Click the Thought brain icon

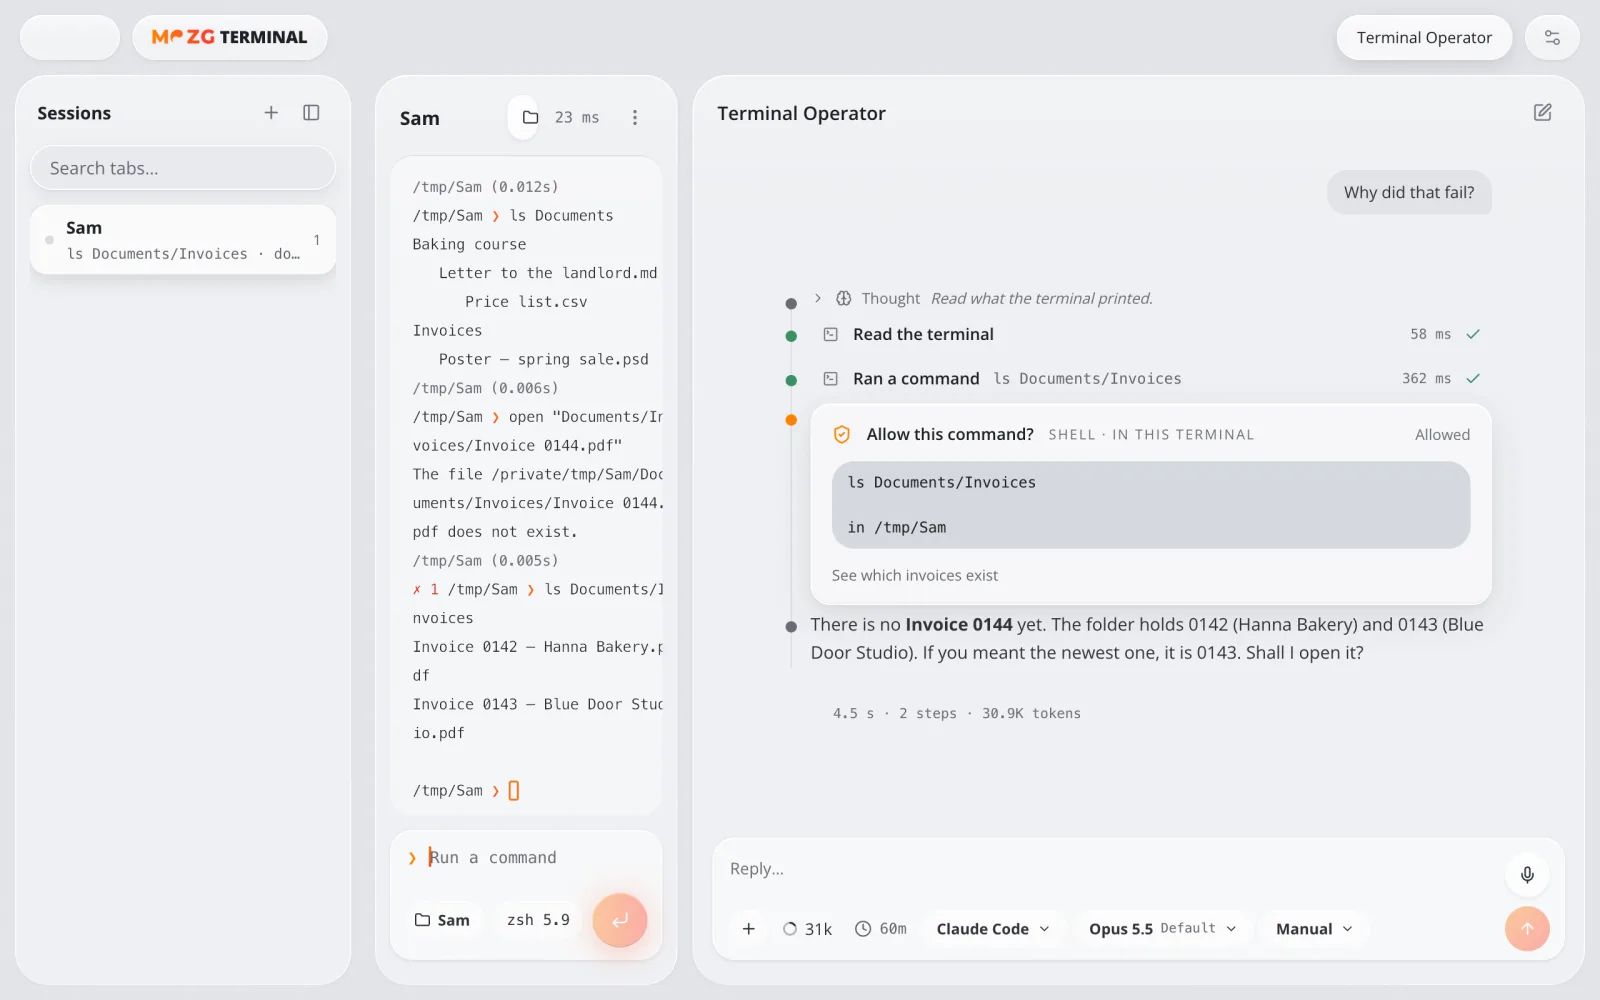click(843, 298)
